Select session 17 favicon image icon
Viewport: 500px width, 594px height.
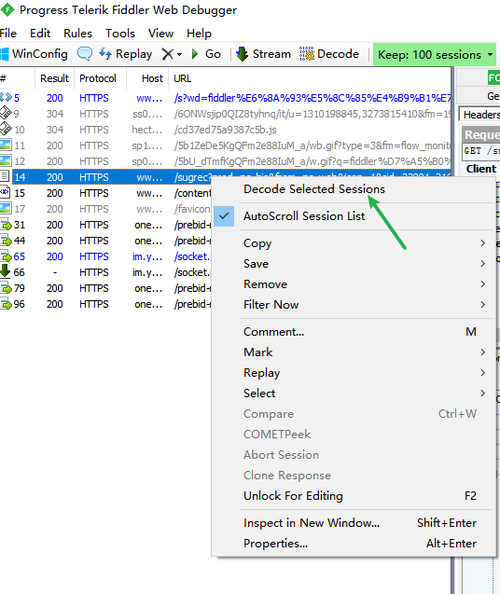tap(6, 208)
